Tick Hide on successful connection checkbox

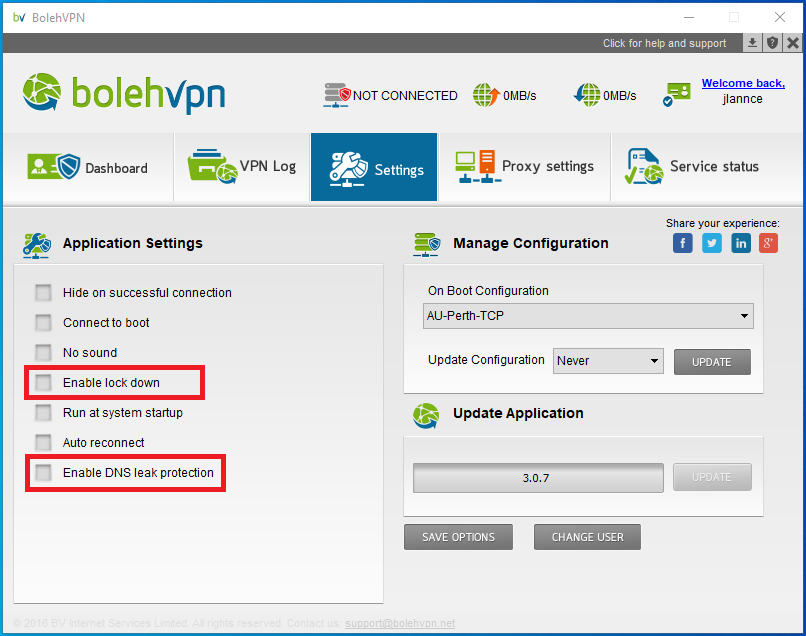point(43,293)
